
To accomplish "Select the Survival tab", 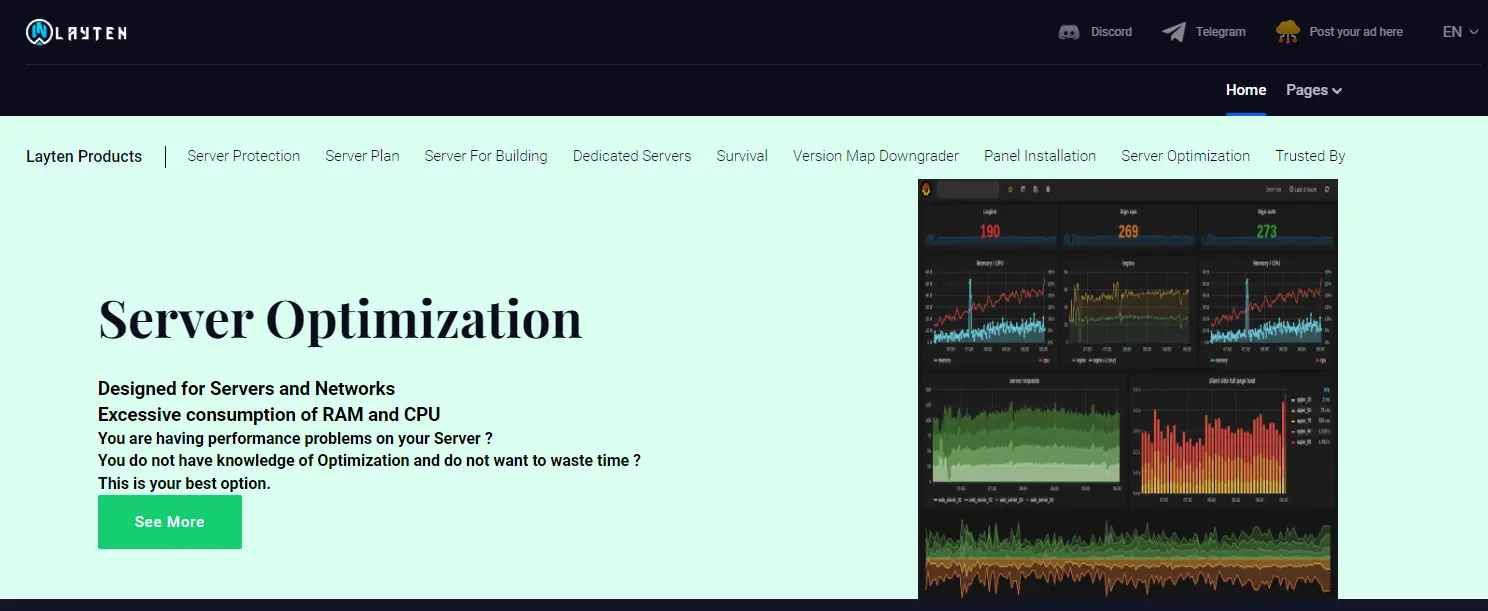I will tap(742, 156).
